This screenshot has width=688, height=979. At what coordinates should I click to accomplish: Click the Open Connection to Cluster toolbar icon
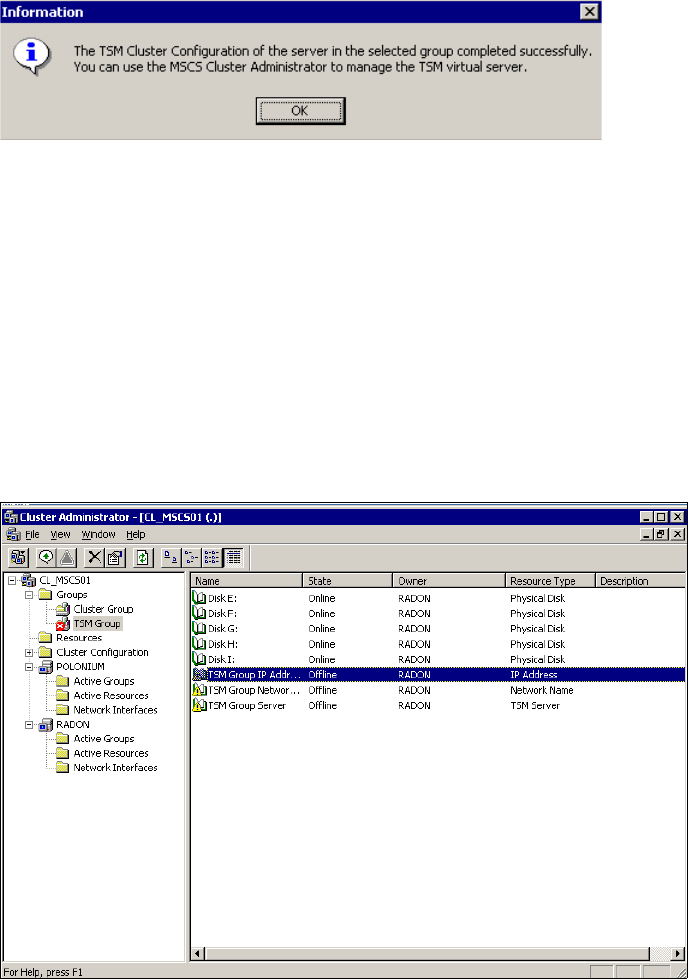coord(19,557)
